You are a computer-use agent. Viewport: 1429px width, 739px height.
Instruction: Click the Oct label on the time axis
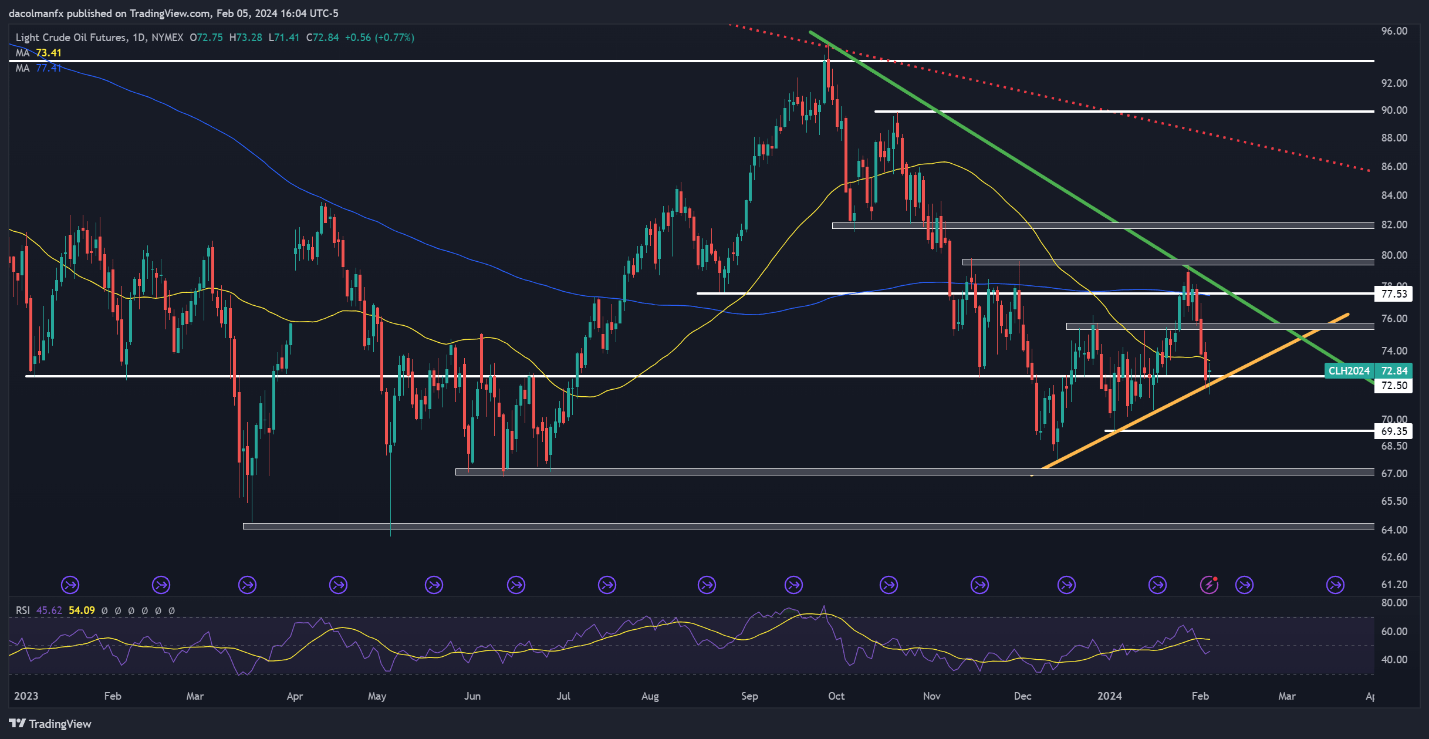[x=837, y=695]
